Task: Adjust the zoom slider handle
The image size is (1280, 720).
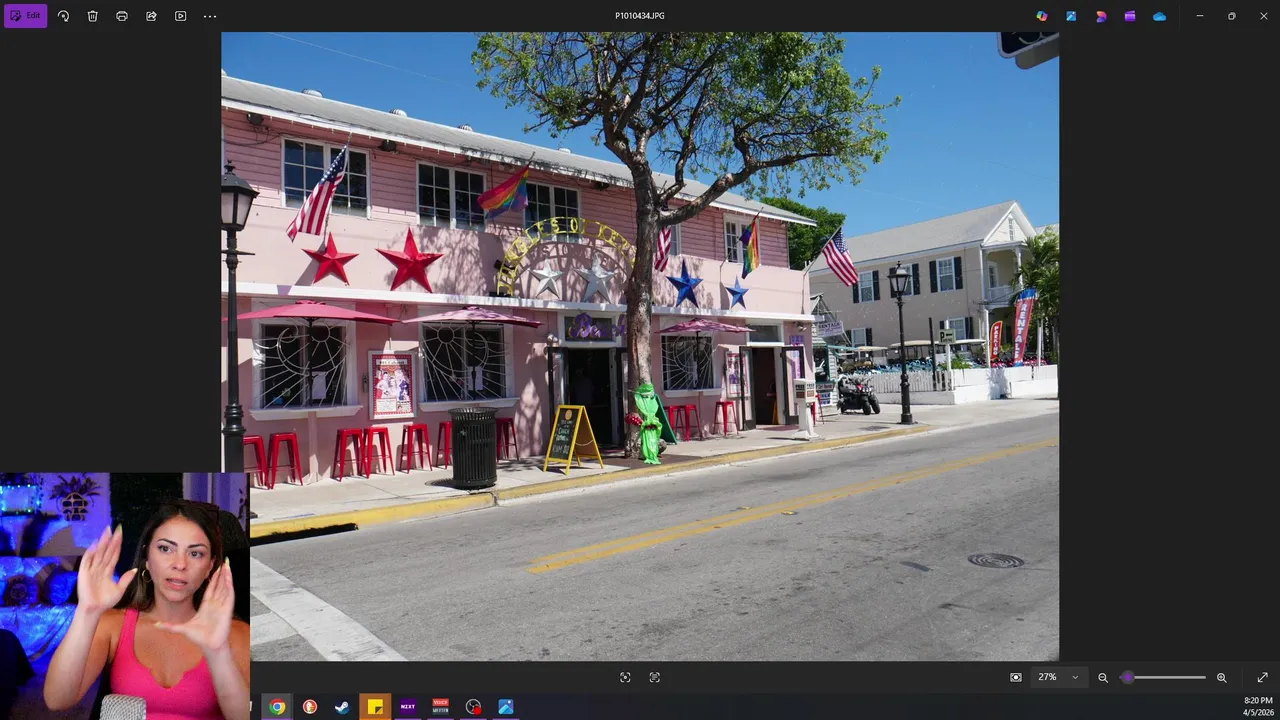Action: coord(1127,677)
